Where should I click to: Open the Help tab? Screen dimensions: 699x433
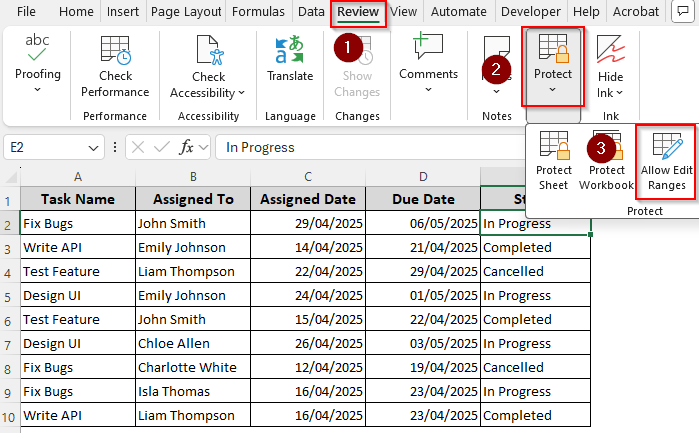coord(586,12)
